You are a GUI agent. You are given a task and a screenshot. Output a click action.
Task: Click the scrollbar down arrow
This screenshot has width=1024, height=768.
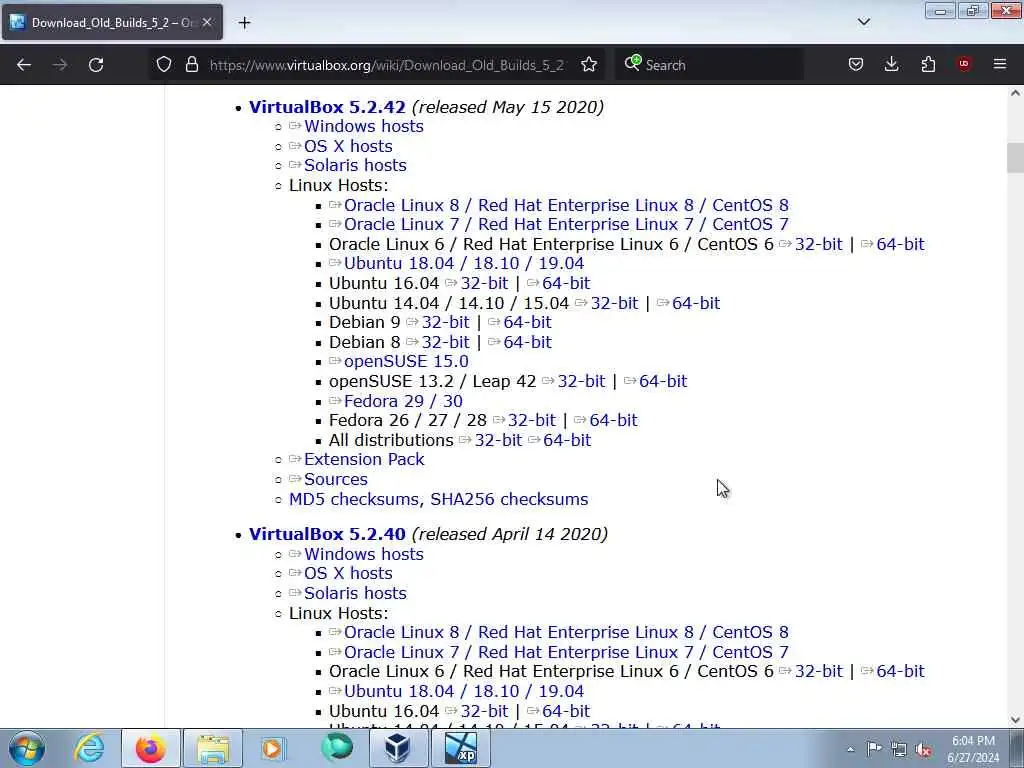[1015, 720]
